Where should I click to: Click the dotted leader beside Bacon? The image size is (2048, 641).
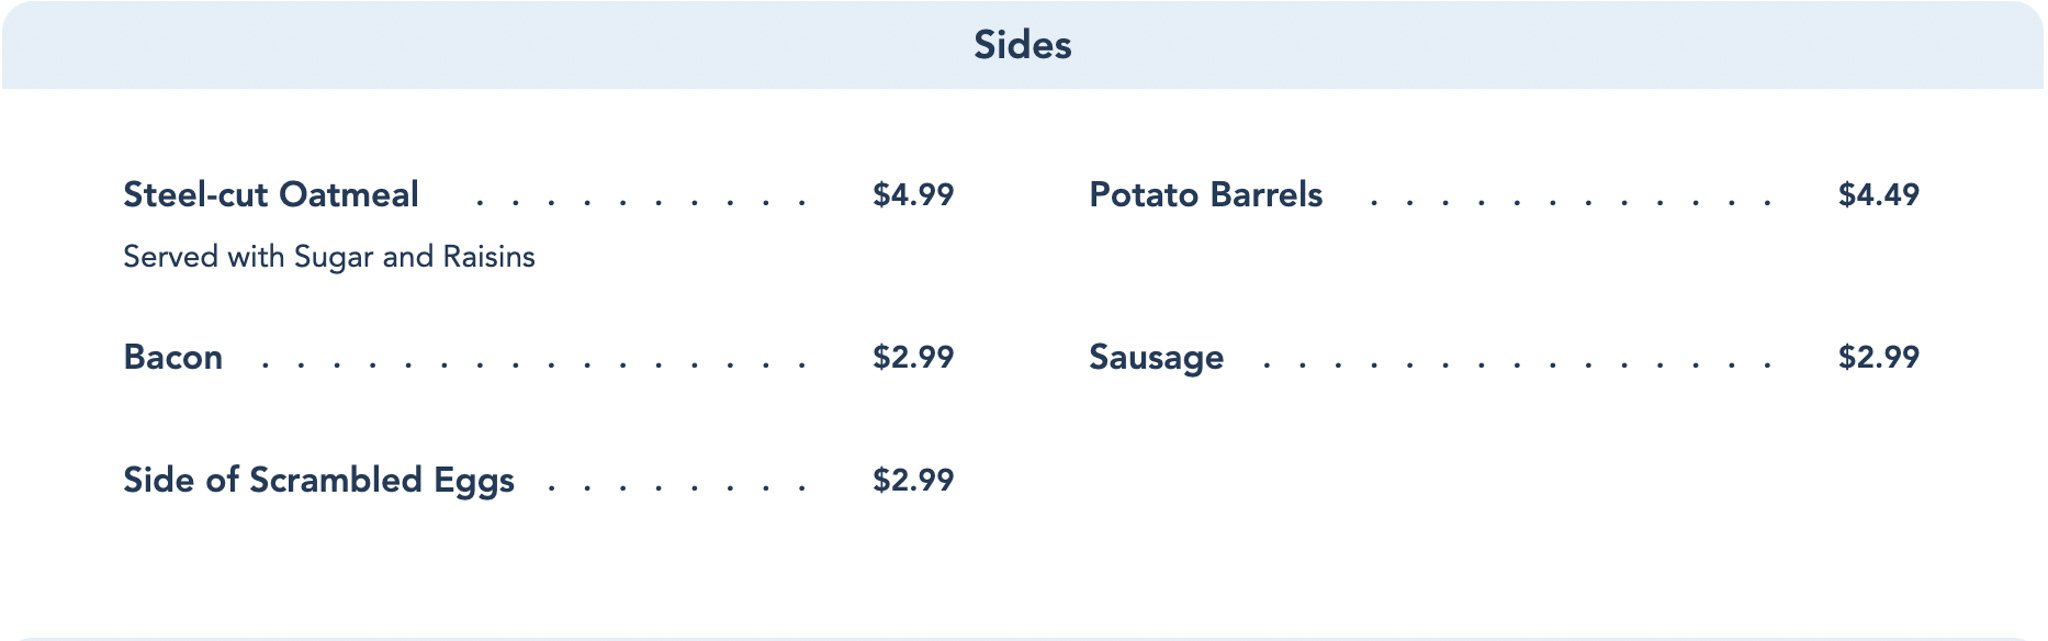point(533,365)
